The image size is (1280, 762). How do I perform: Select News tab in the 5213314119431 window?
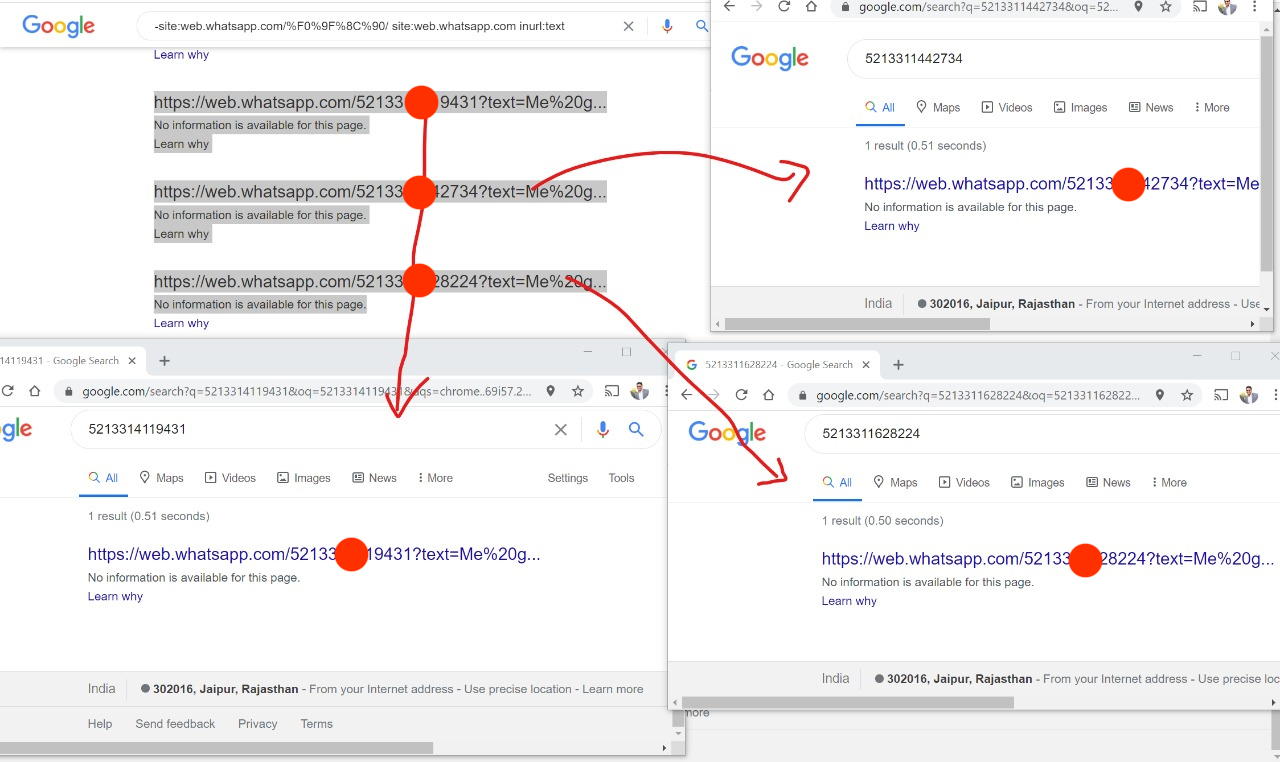(x=375, y=478)
